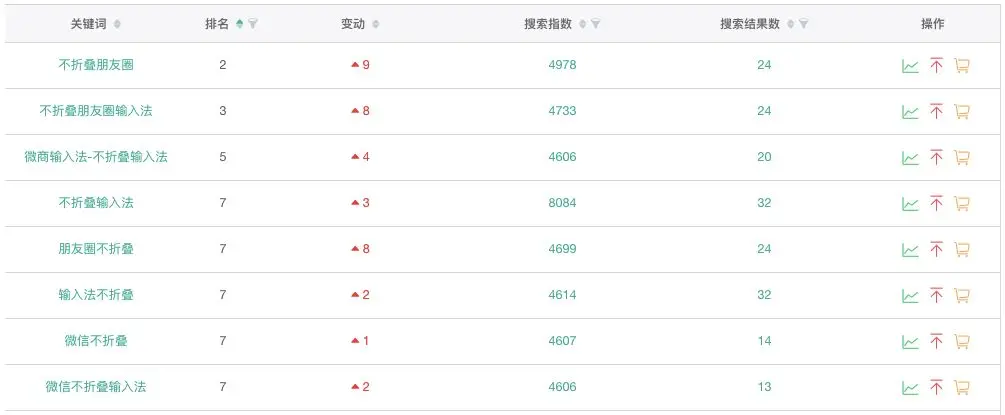The width and height of the screenshot is (1005, 415).
Task: Toggle sort order on 排名 column
Action: click(x=240, y=24)
